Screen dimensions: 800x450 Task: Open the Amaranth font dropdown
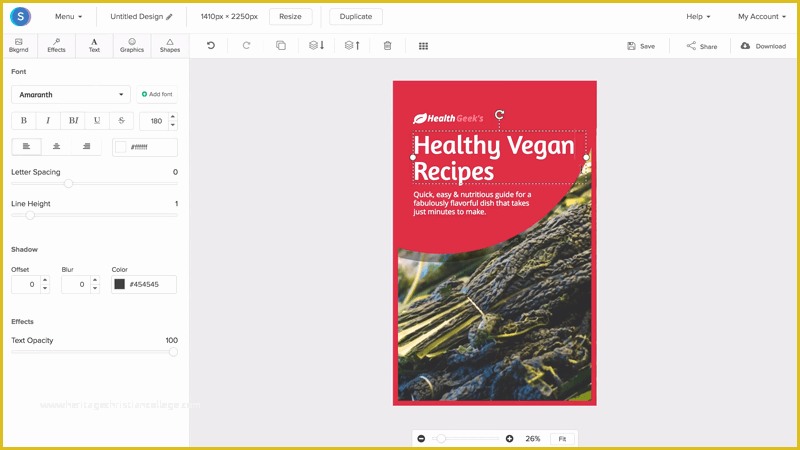click(x=71, y=94)
